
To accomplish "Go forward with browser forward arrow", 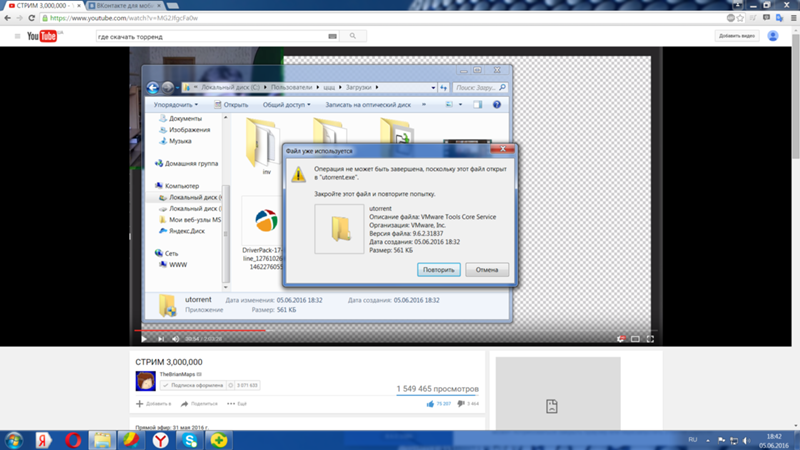I will coord(19,18).
